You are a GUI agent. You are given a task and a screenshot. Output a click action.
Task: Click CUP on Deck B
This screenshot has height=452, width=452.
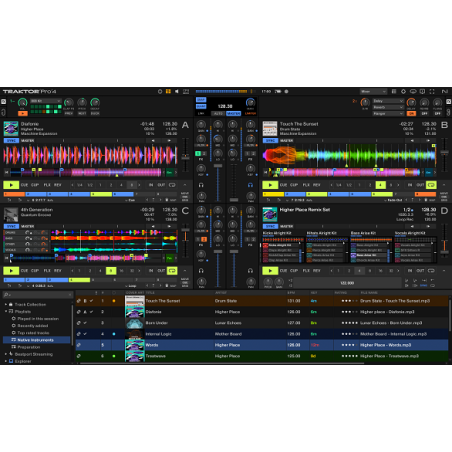tap(294, 185)
